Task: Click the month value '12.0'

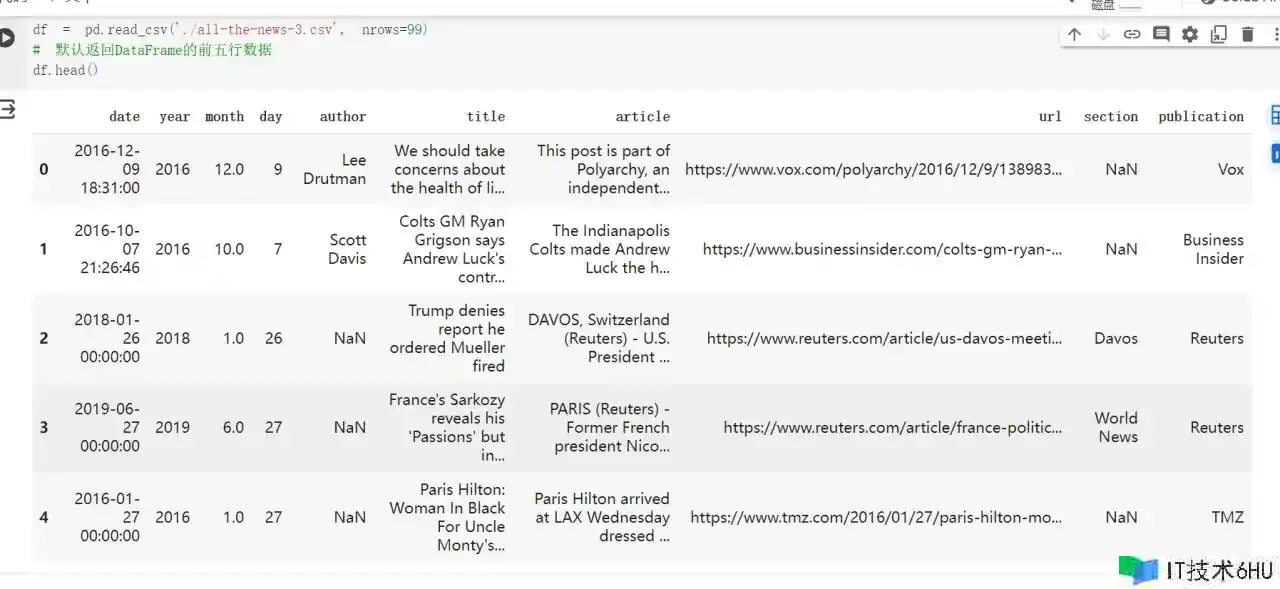Action: coord(229,169)
